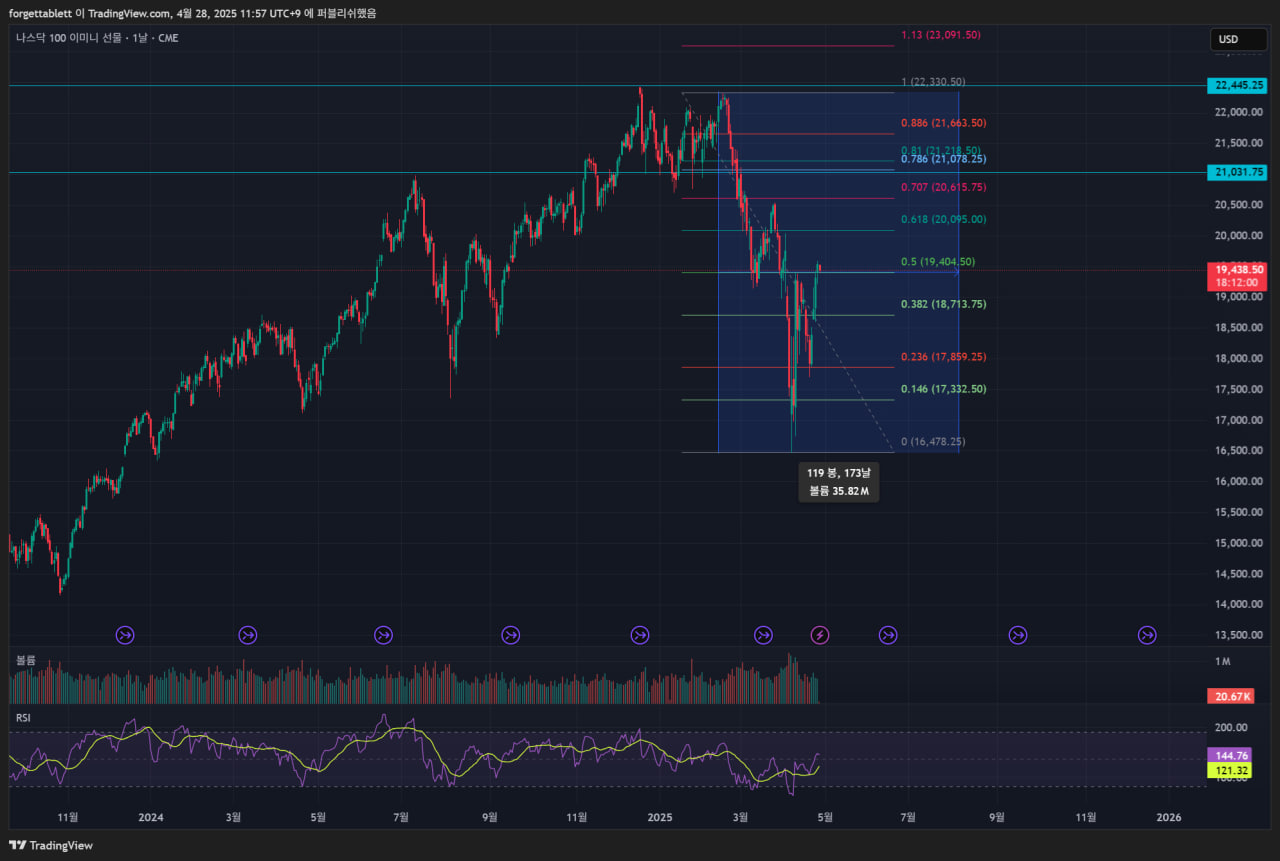Screen dimensions: 1280x861
Task: Click the 18:12:00 bar countdown label
Action: point(1237,284)
